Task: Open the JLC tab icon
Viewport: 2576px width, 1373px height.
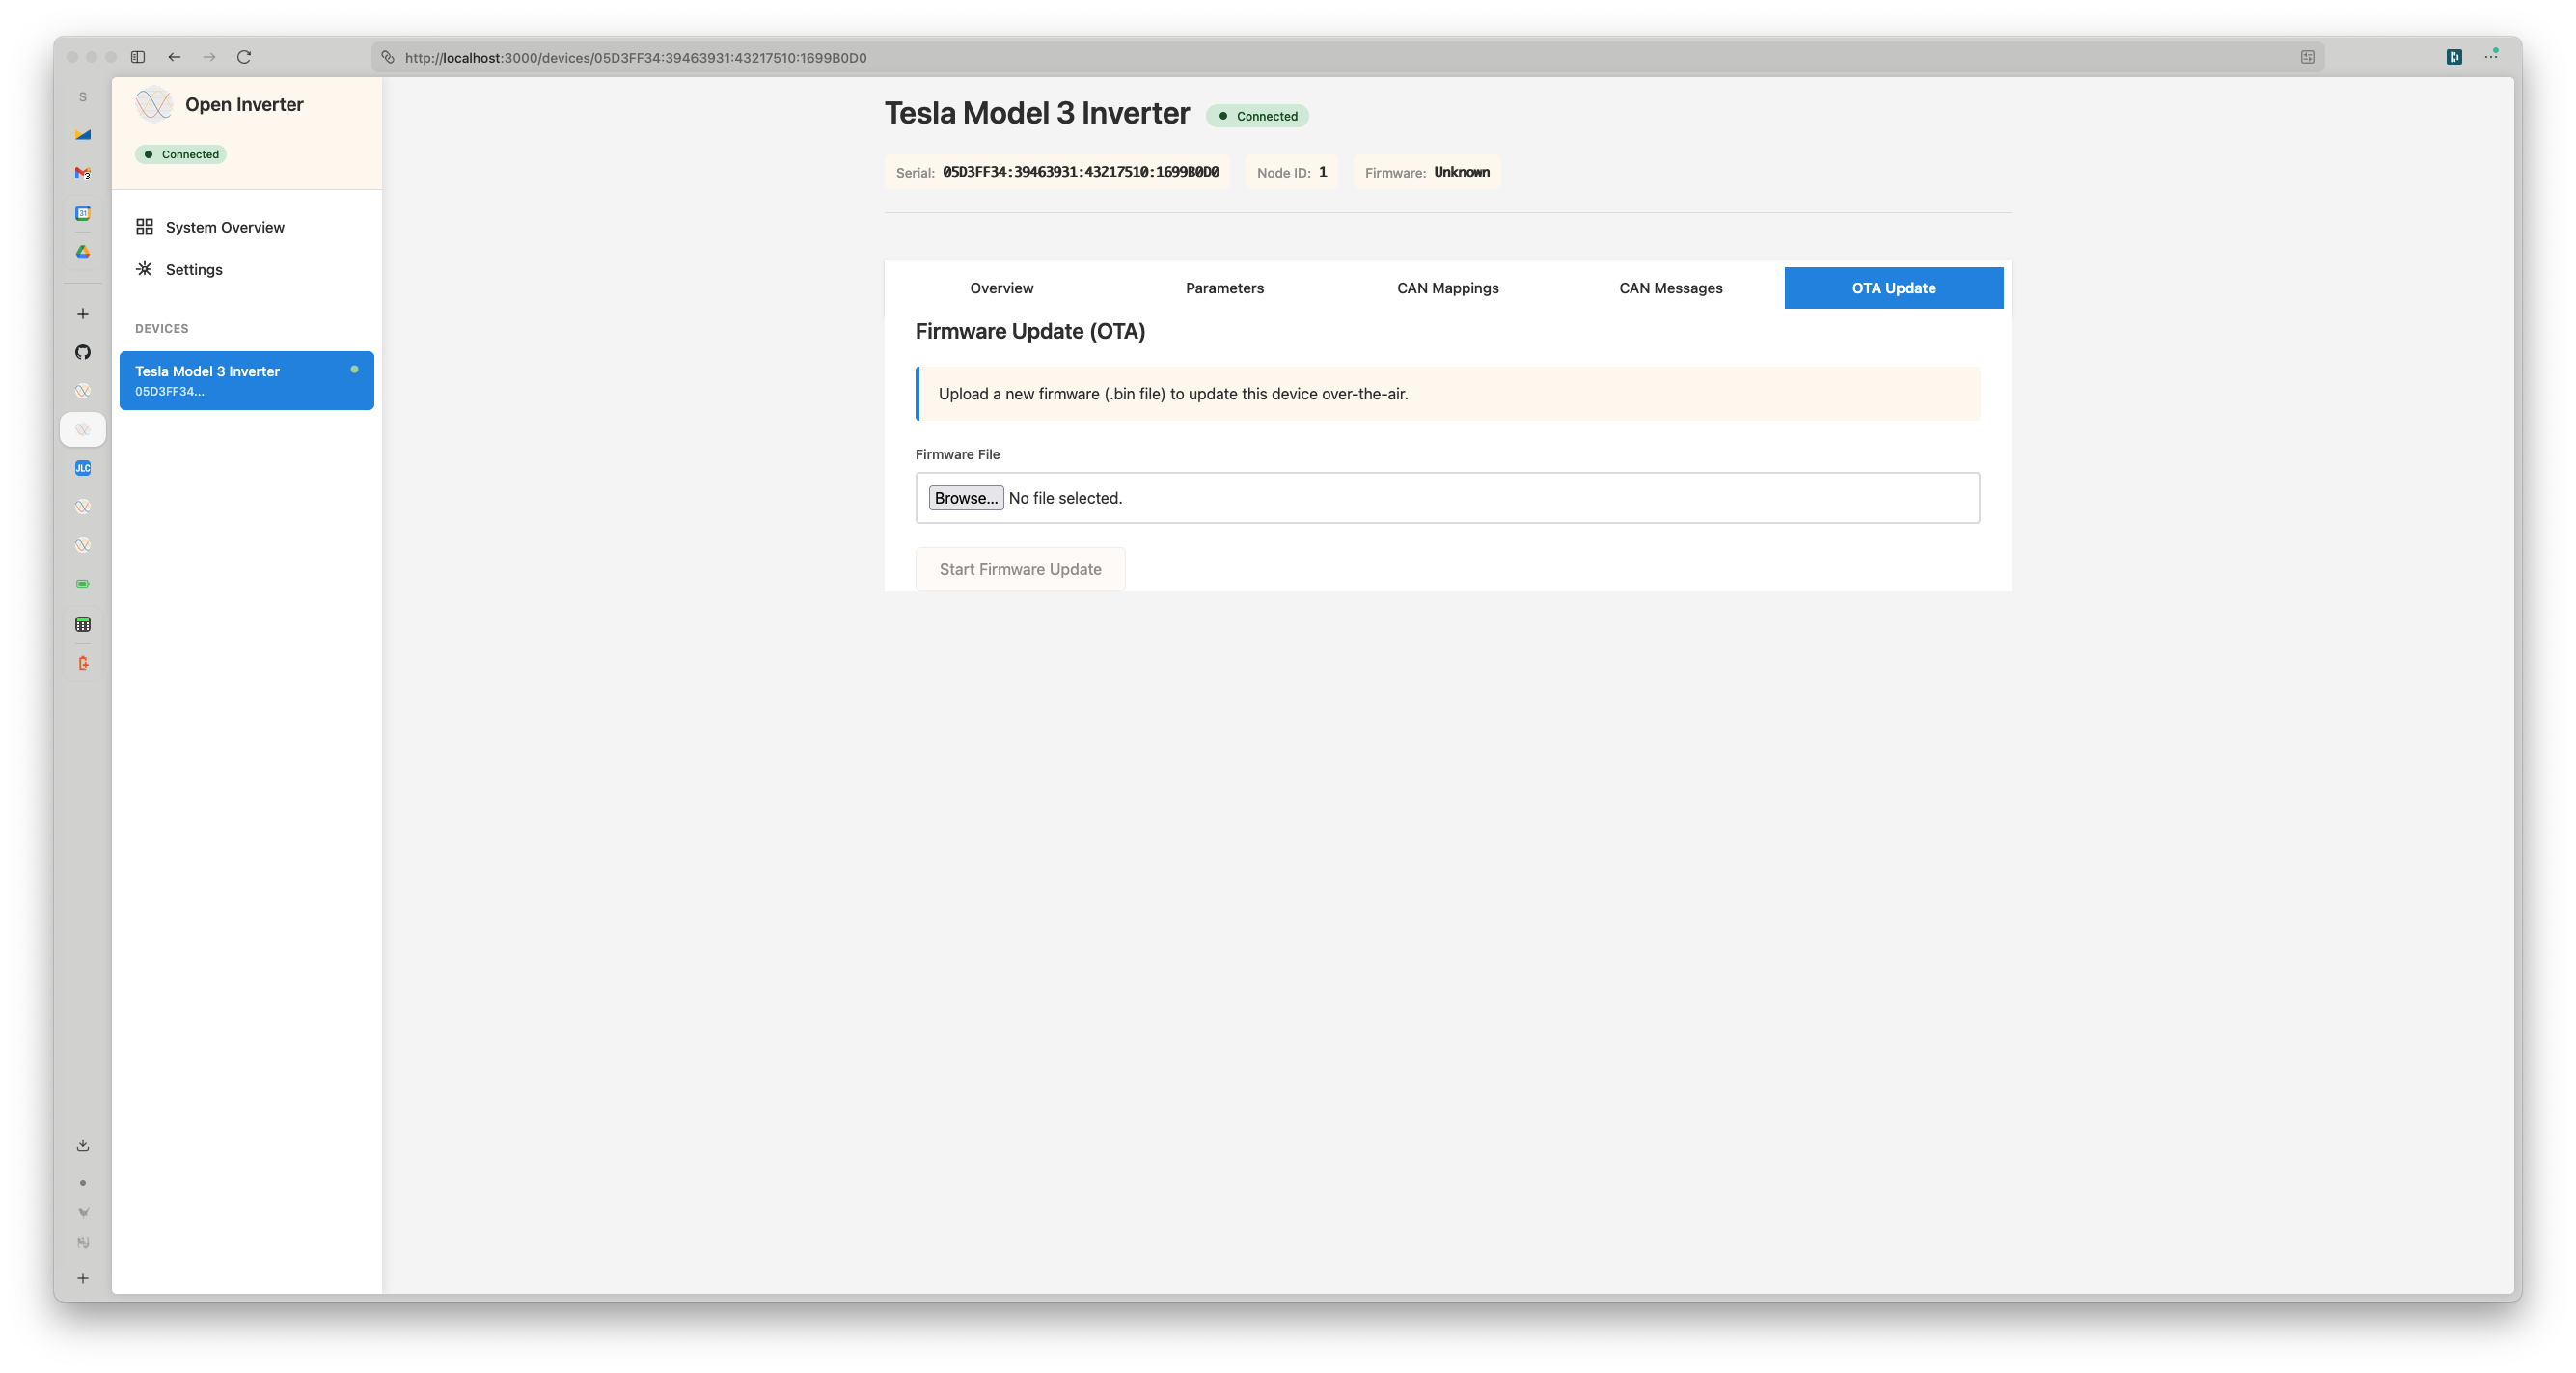Action: click(83, 468)
